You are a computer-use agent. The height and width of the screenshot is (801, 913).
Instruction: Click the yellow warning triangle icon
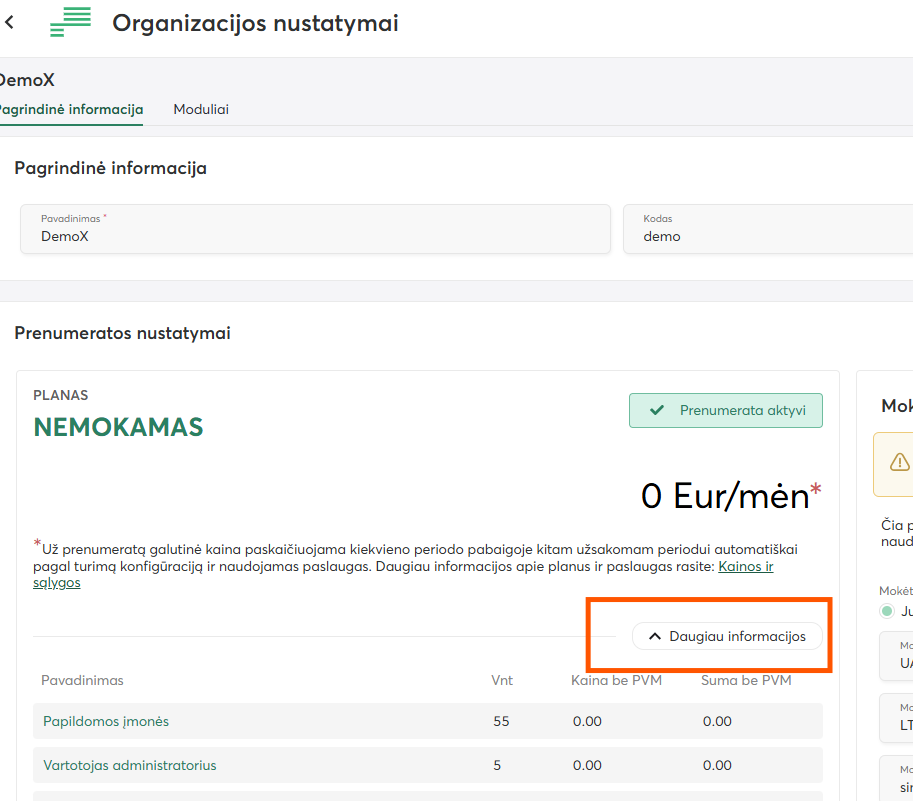coord(899,462)
